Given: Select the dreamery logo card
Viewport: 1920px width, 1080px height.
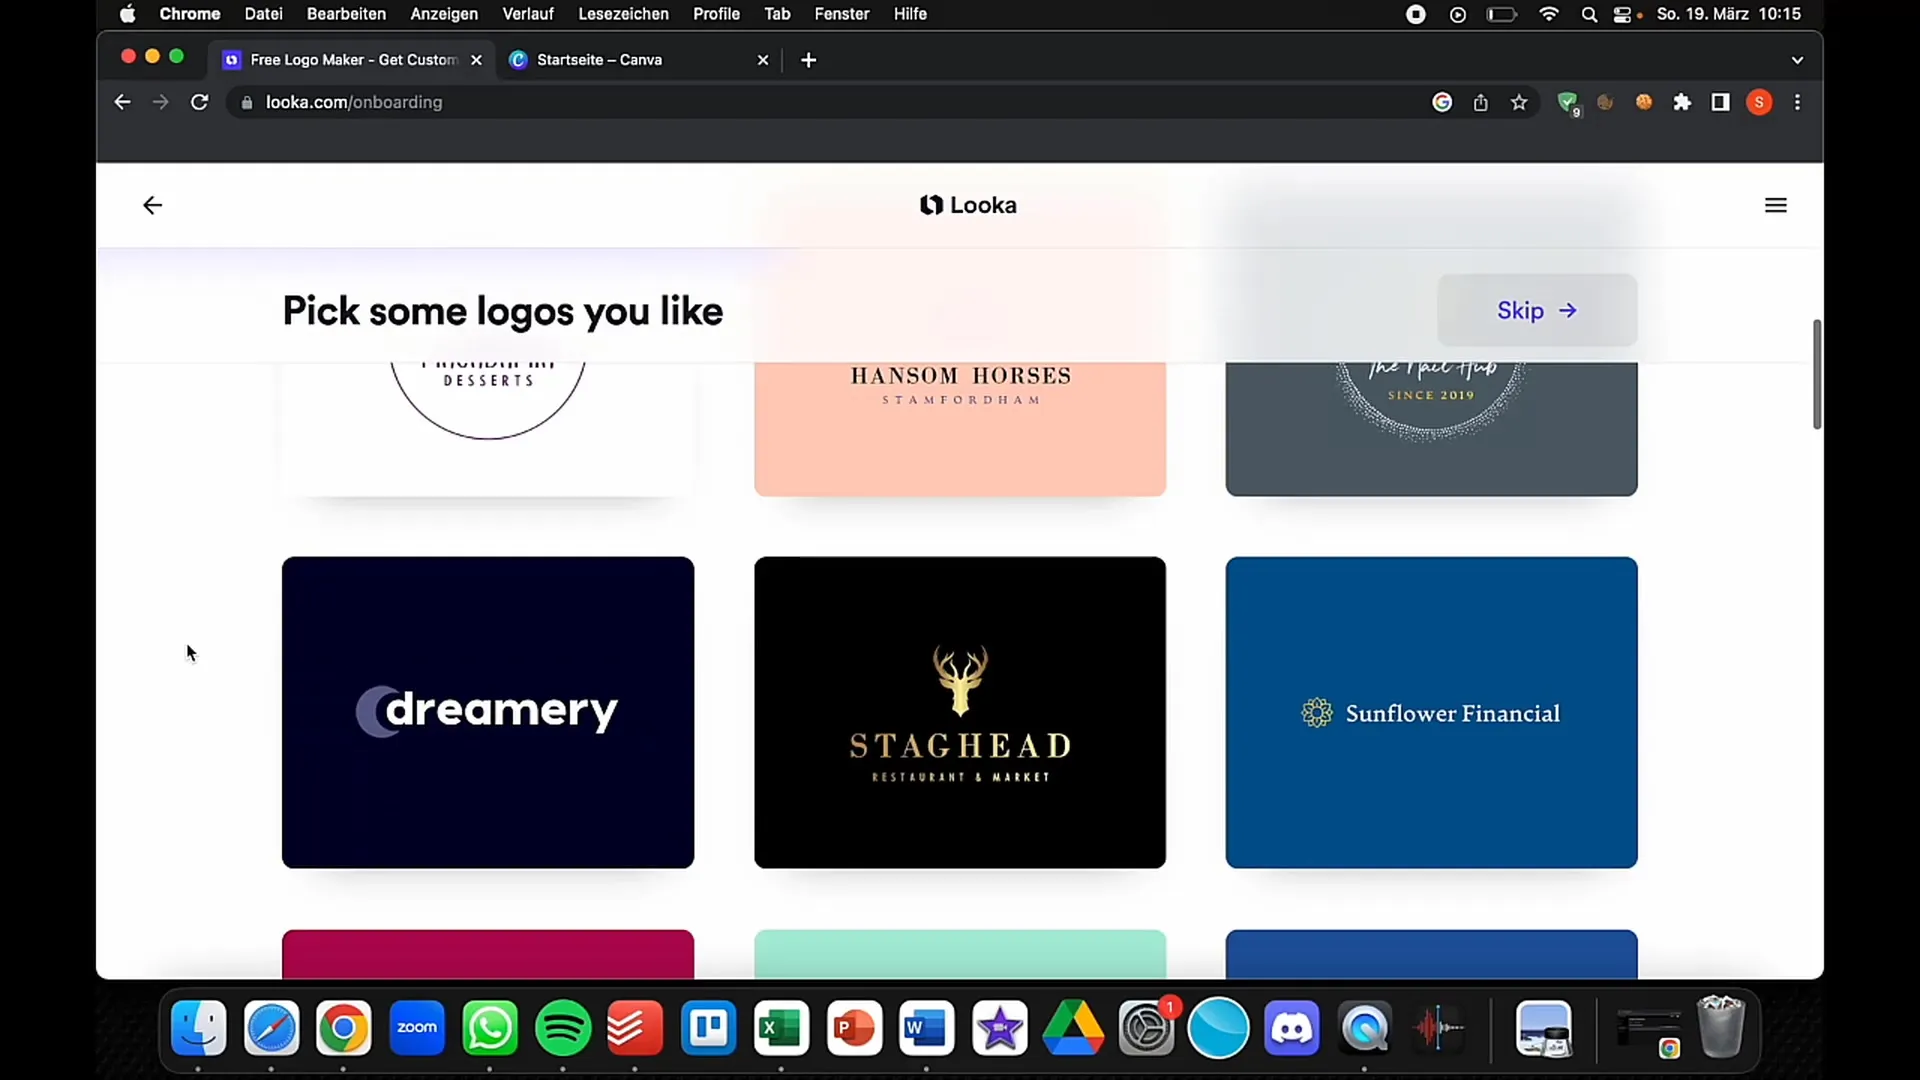Looking at the screenshot, I should click(x=488, y=712).
